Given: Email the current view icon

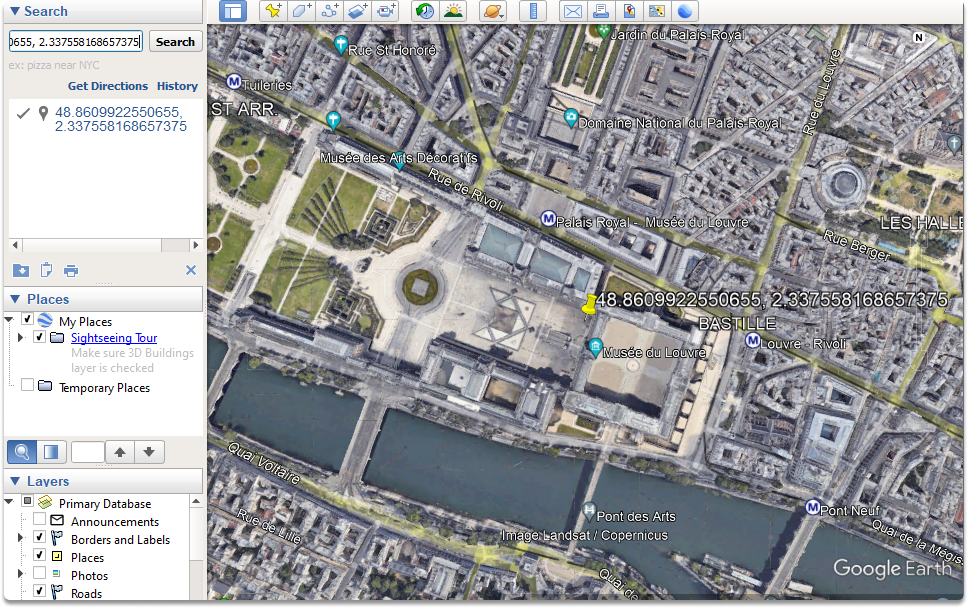Looking at the screenshot, I should (x=573, y=11).
